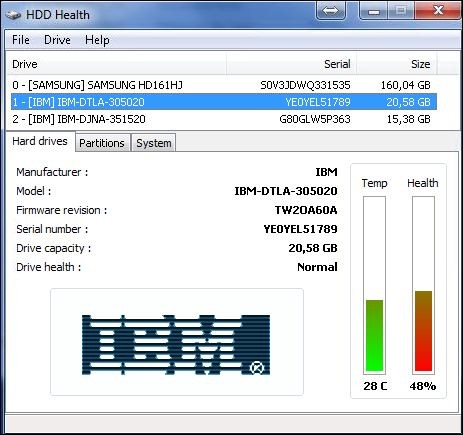Click the IBM logo image
This screenshot has width=463, height=435.
tap(176, 345)
